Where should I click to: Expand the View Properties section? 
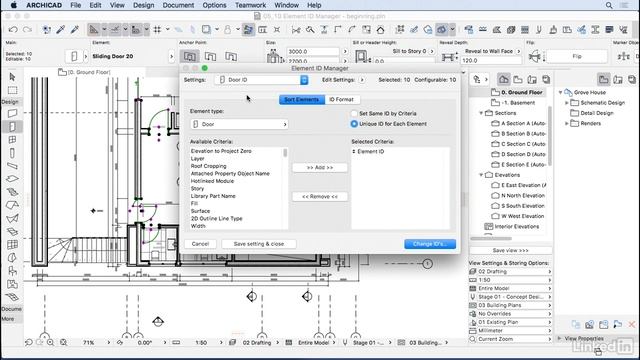560,338
